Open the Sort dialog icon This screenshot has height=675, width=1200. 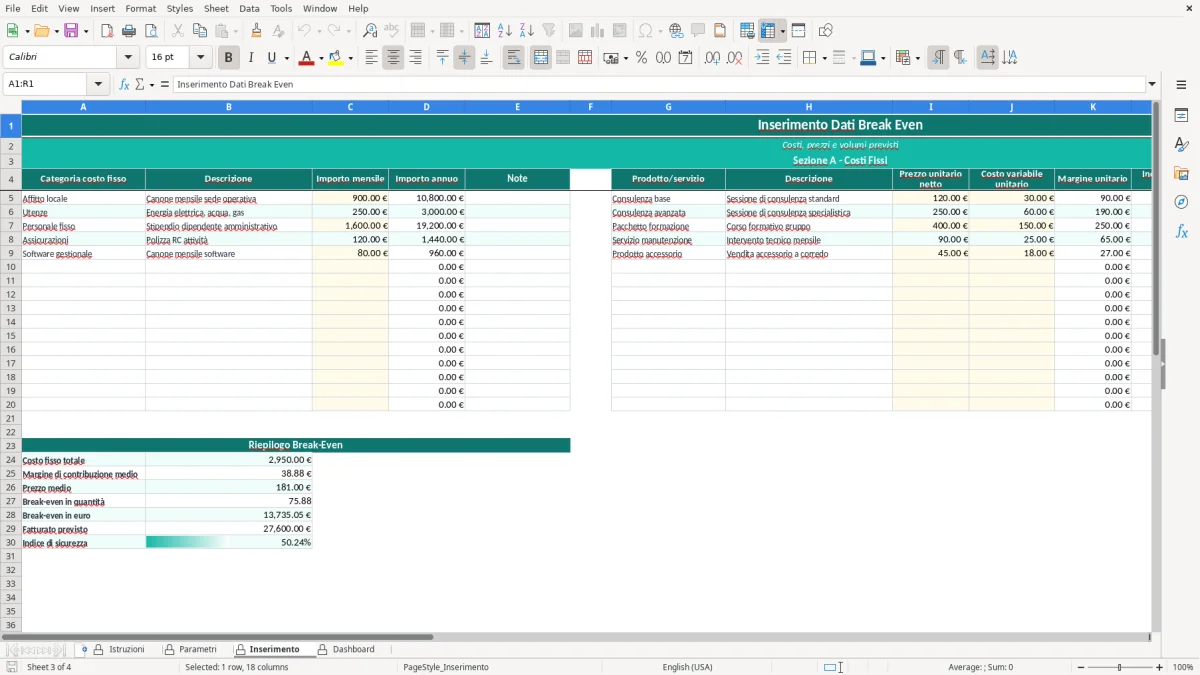[482, 31]
